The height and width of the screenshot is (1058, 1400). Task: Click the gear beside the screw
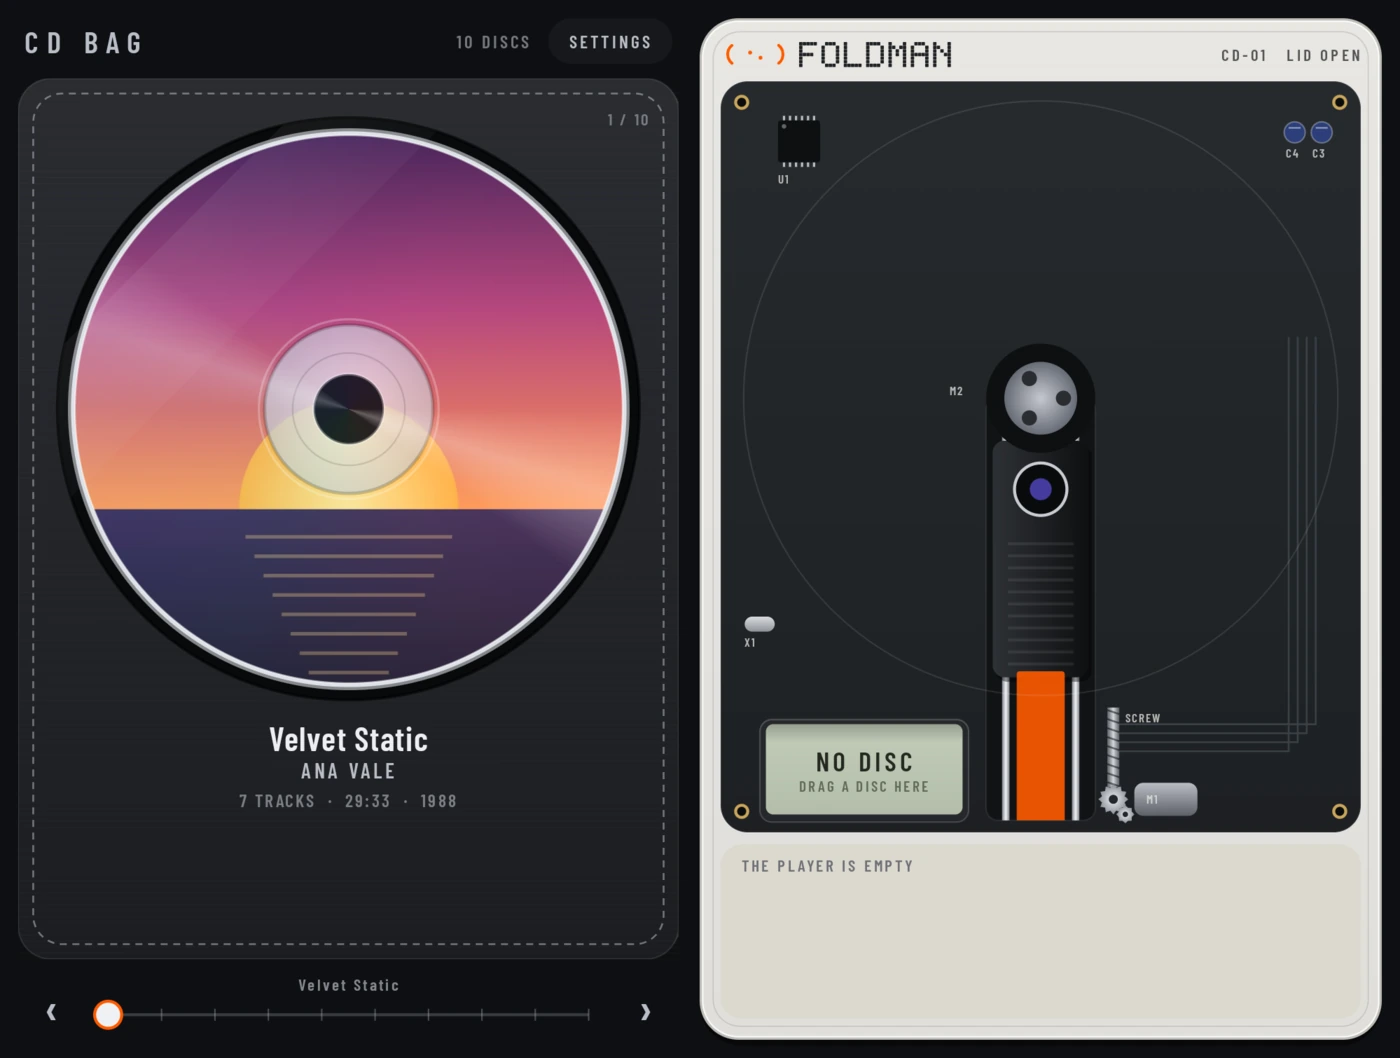(1116, 802)
